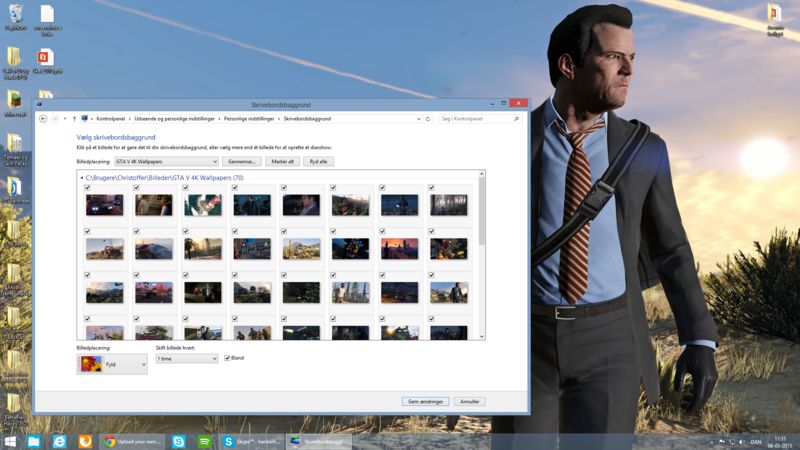Toggle the Bland checkbox
The image size is (800, 450).
pos(227,358)
